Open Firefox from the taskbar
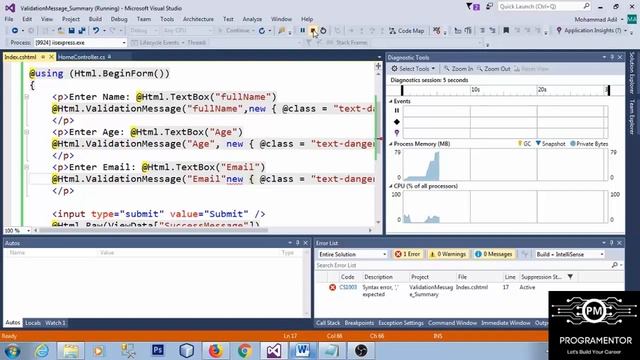640x360 pixels. click(x=216, y=351)
